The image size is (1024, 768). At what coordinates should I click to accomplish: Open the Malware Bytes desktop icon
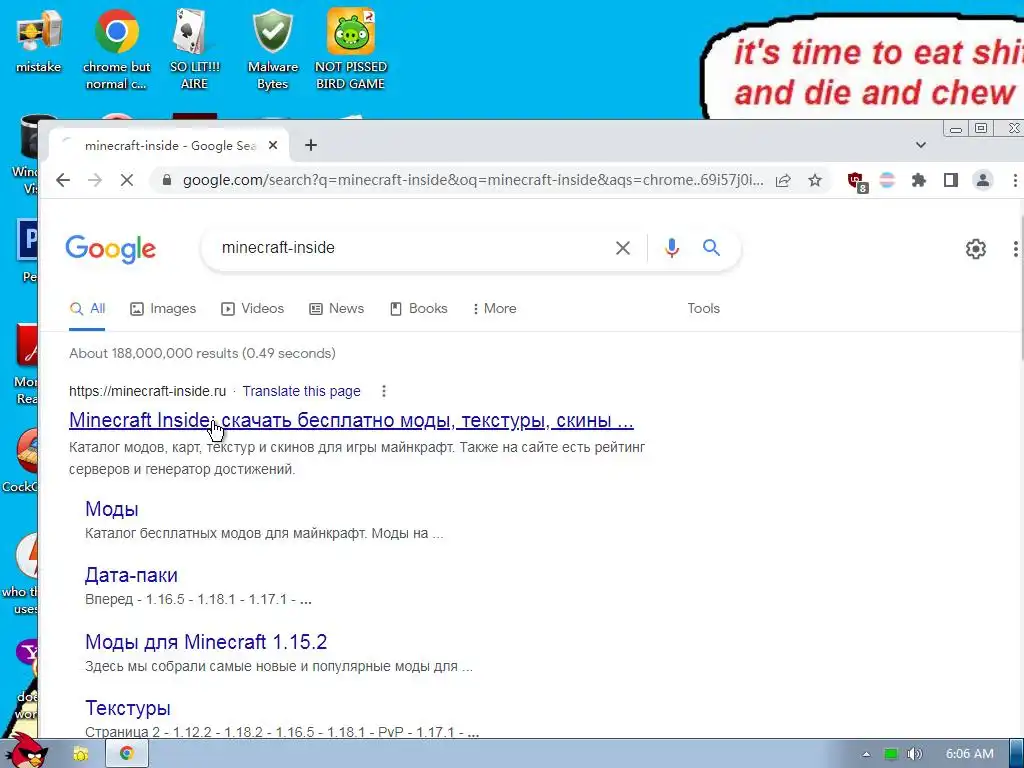(x=272, y=50)
